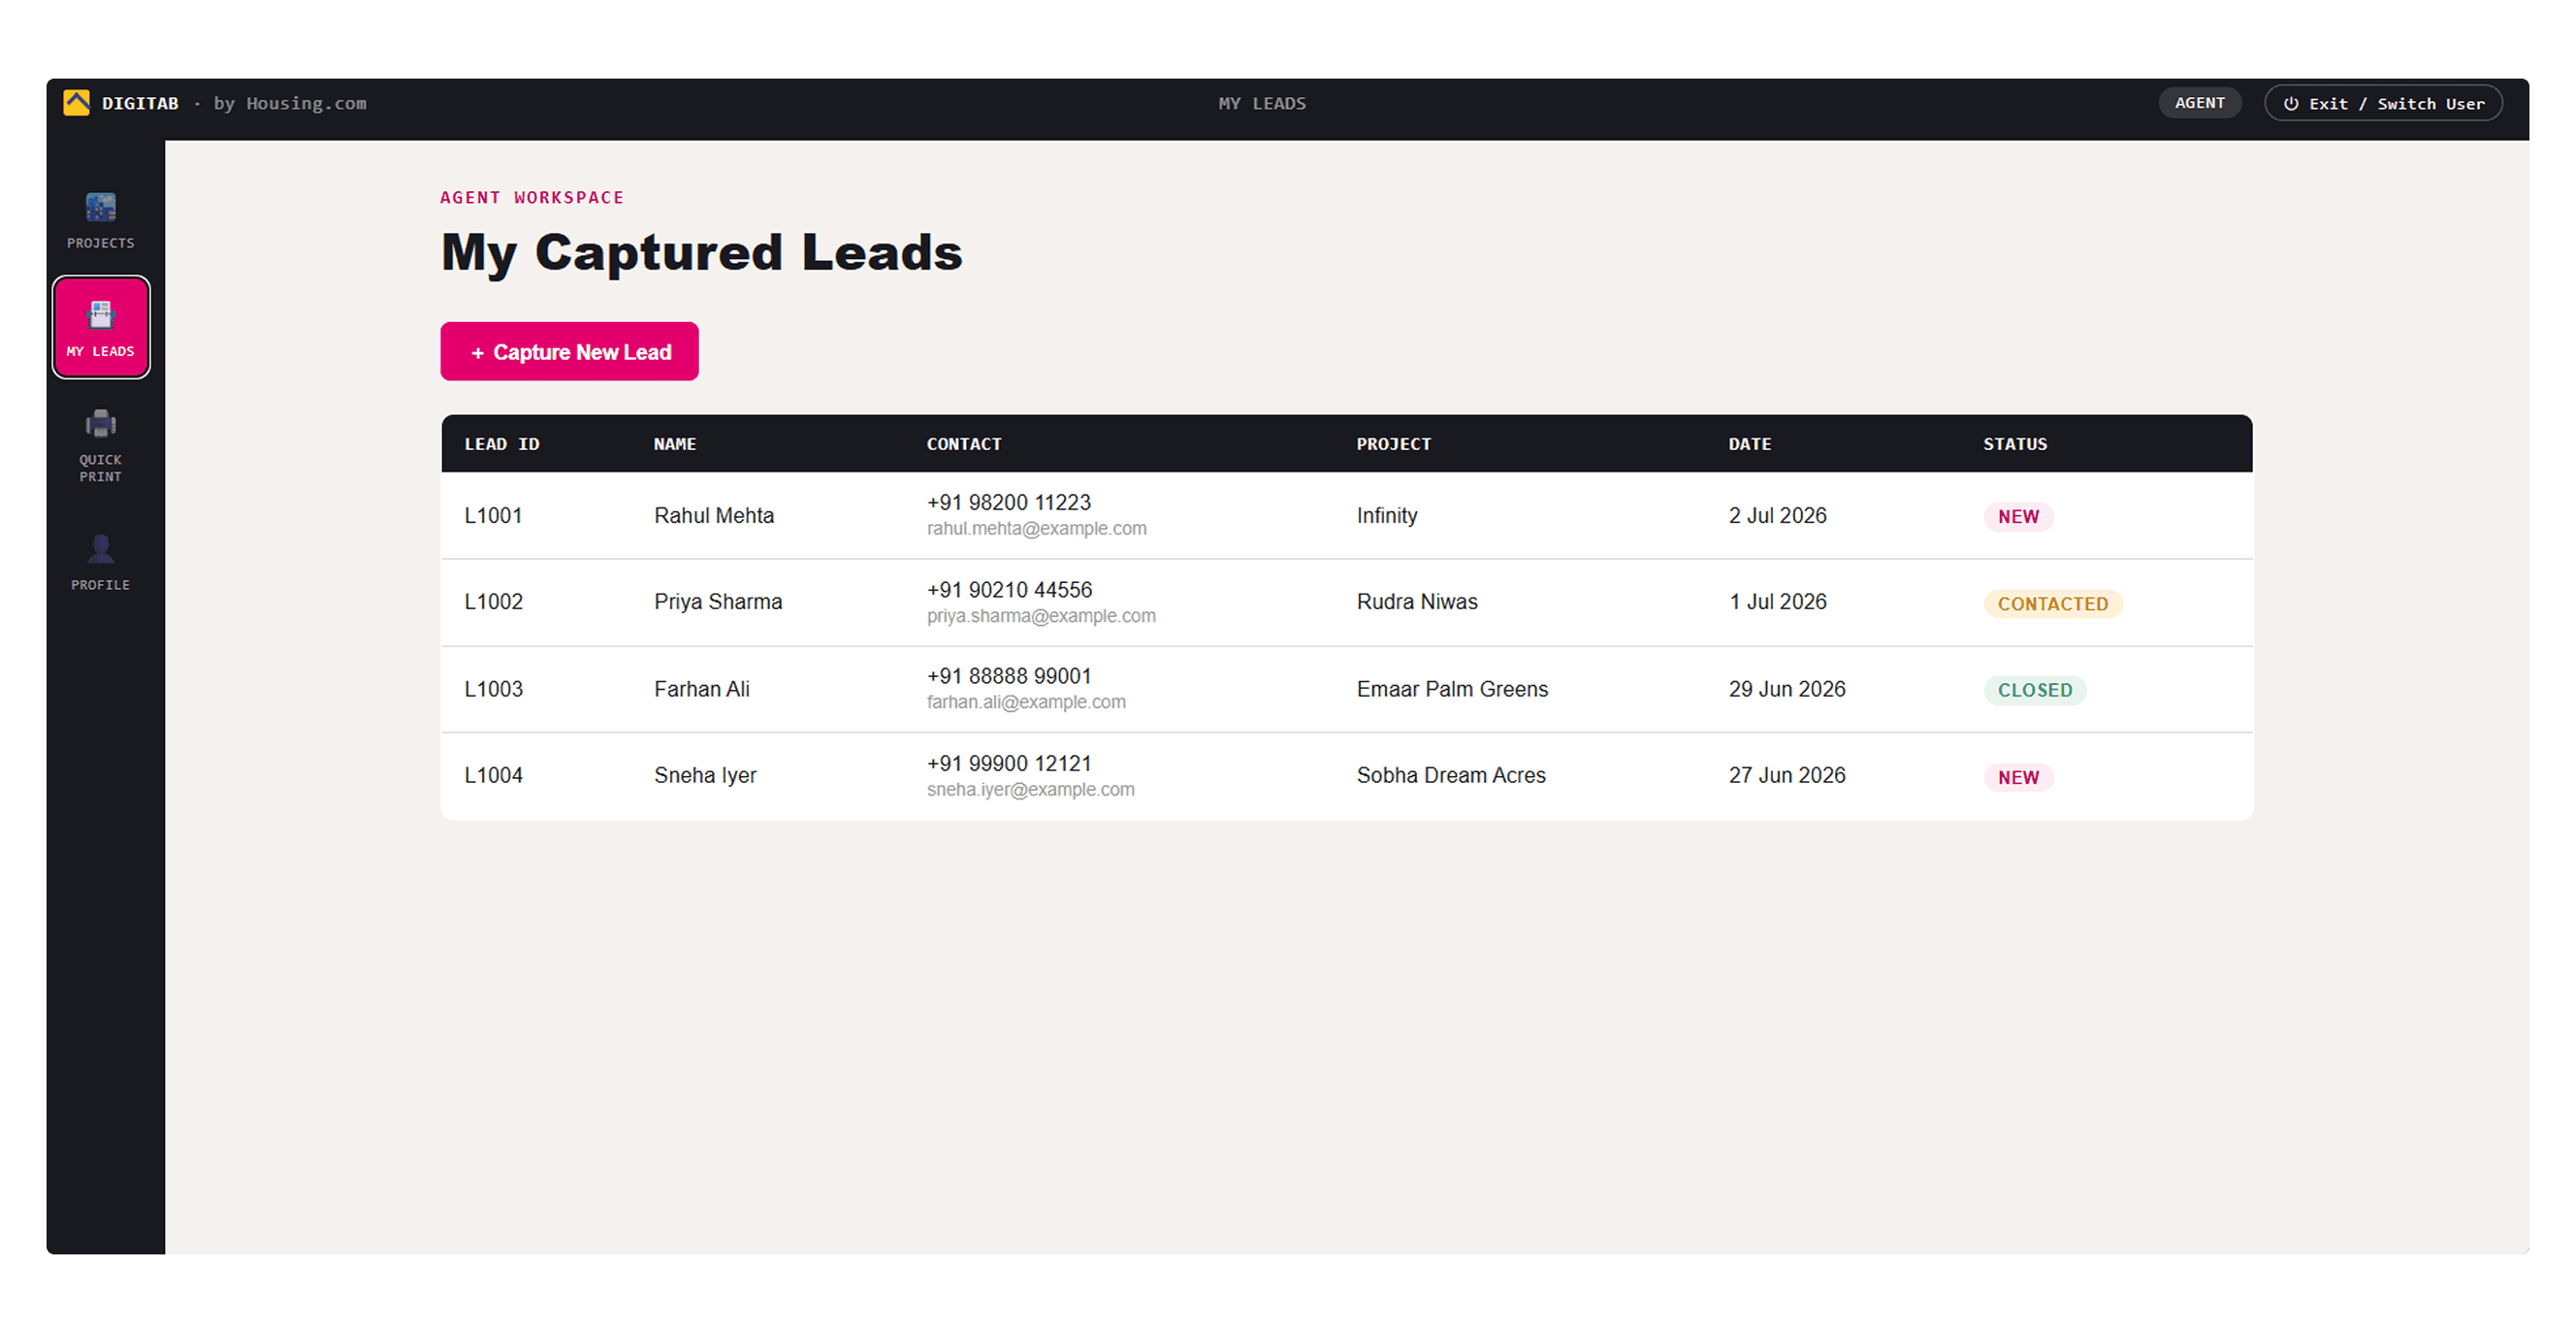Click the CLOSED status badge for Farhan Ali
This screenshot has height=1333, width=2576.
[2035, 690]
